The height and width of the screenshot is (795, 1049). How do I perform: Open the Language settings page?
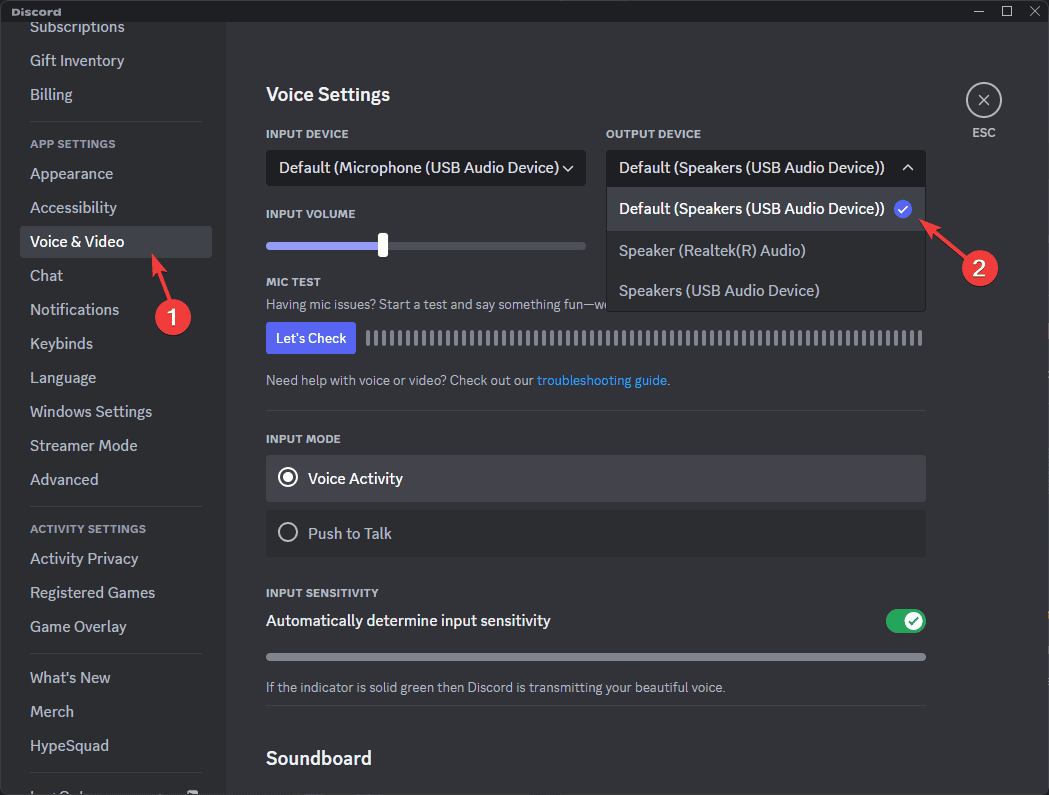63,377
